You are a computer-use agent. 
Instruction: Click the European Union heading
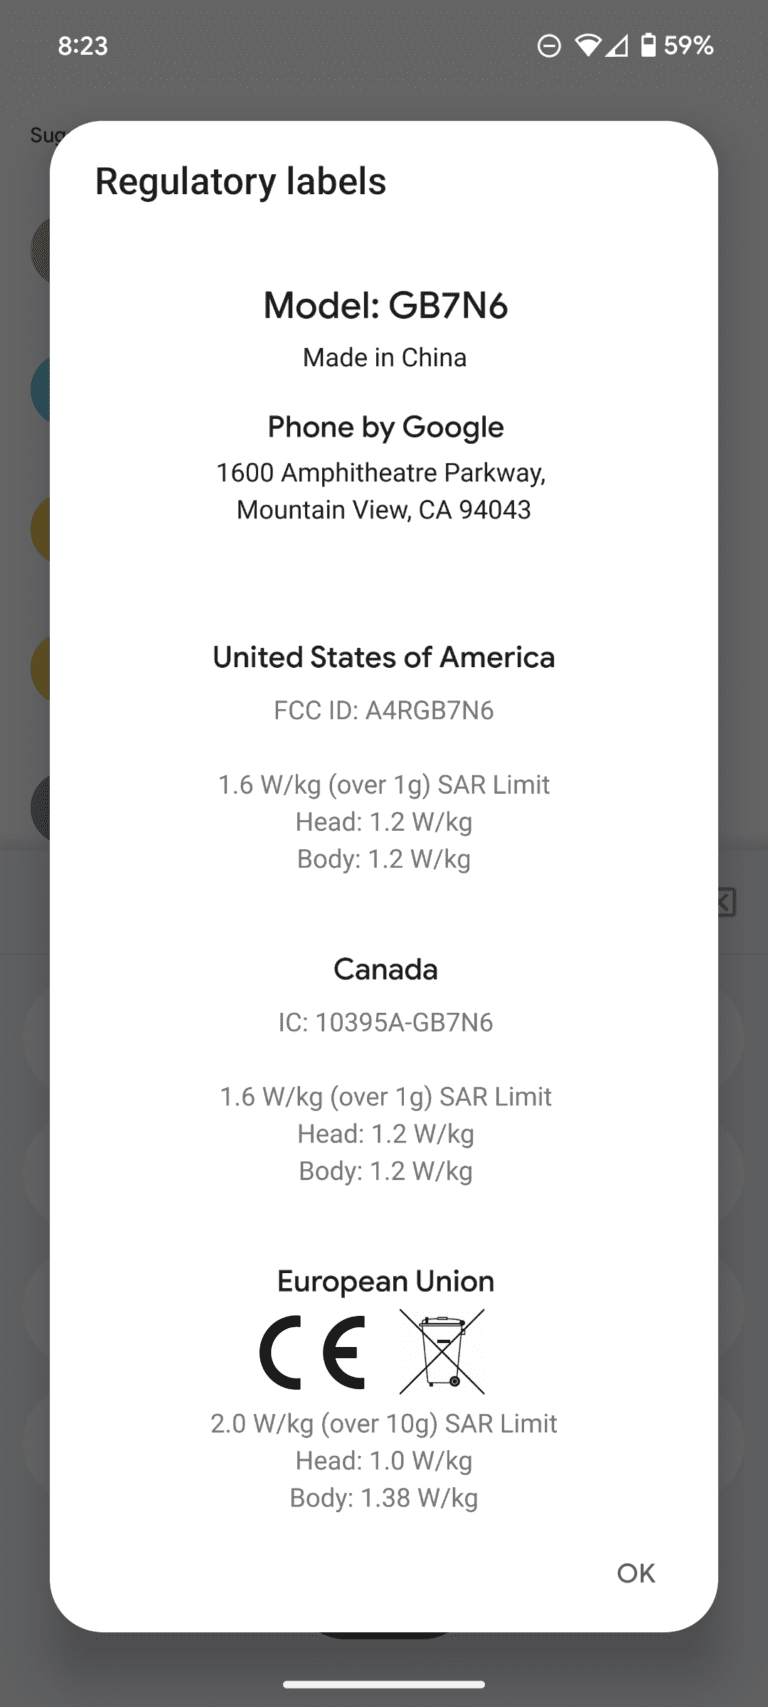coord(385,1281)
